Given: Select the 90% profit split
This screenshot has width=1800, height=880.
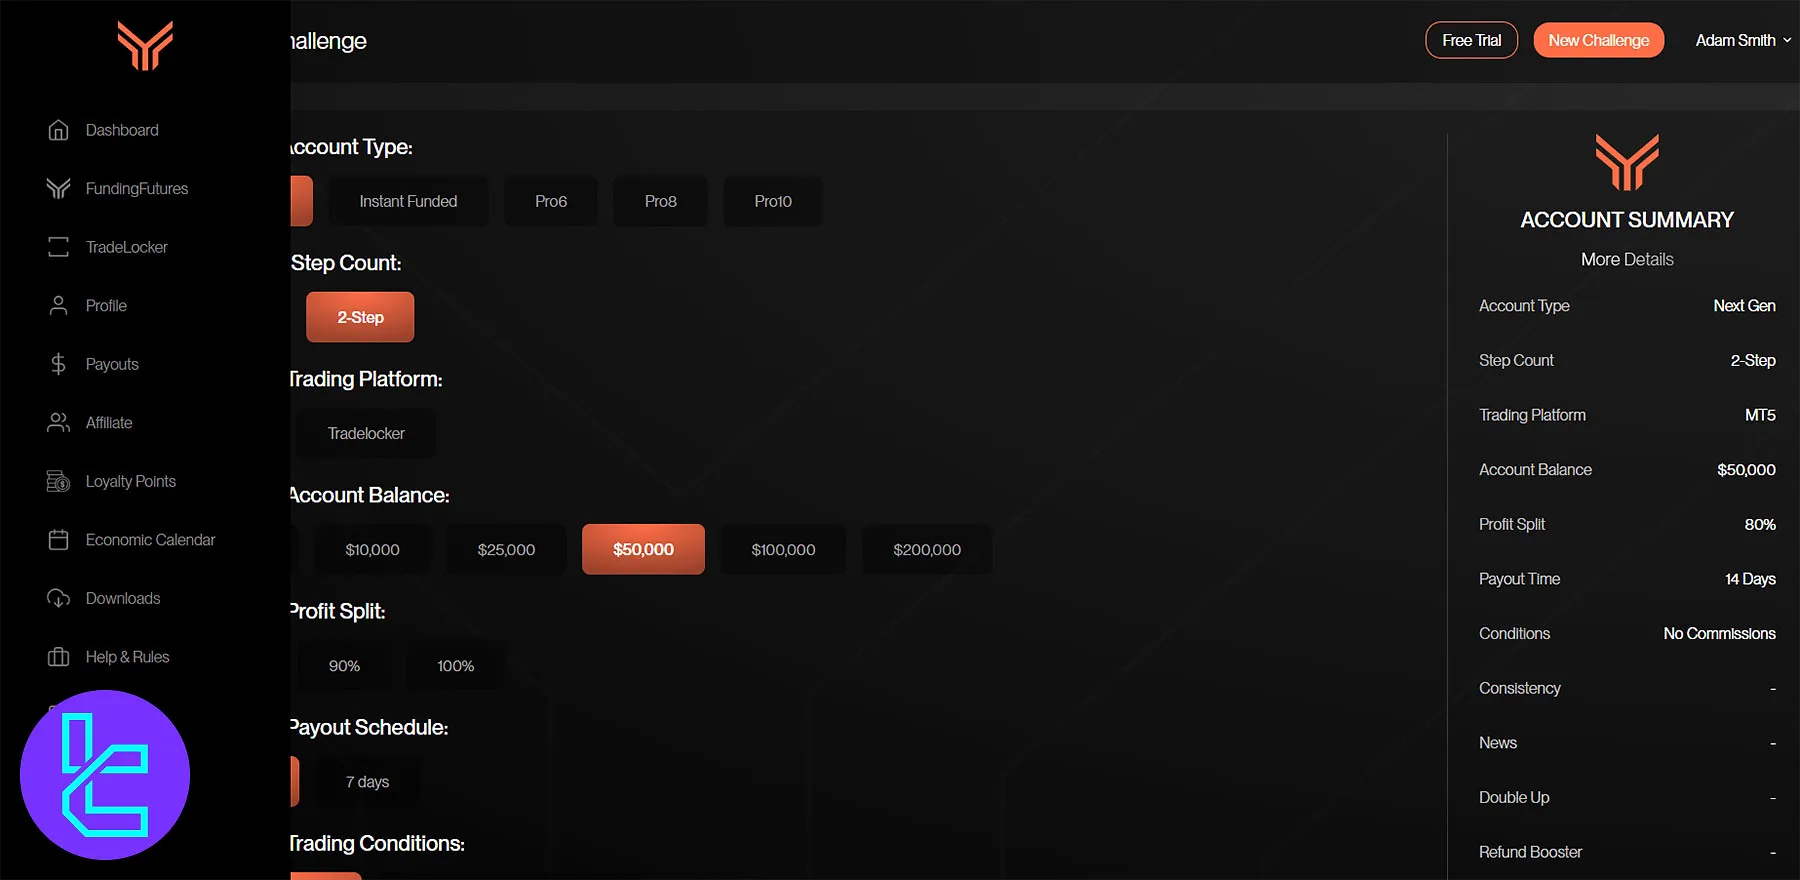Looking at the screenshot, I should click(344, 666).
